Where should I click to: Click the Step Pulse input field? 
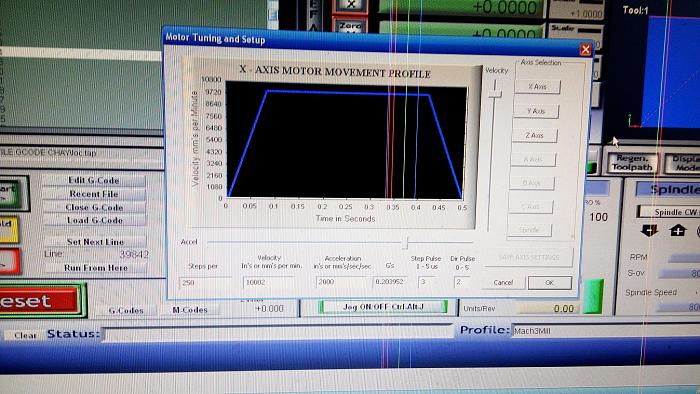[427, 282]
